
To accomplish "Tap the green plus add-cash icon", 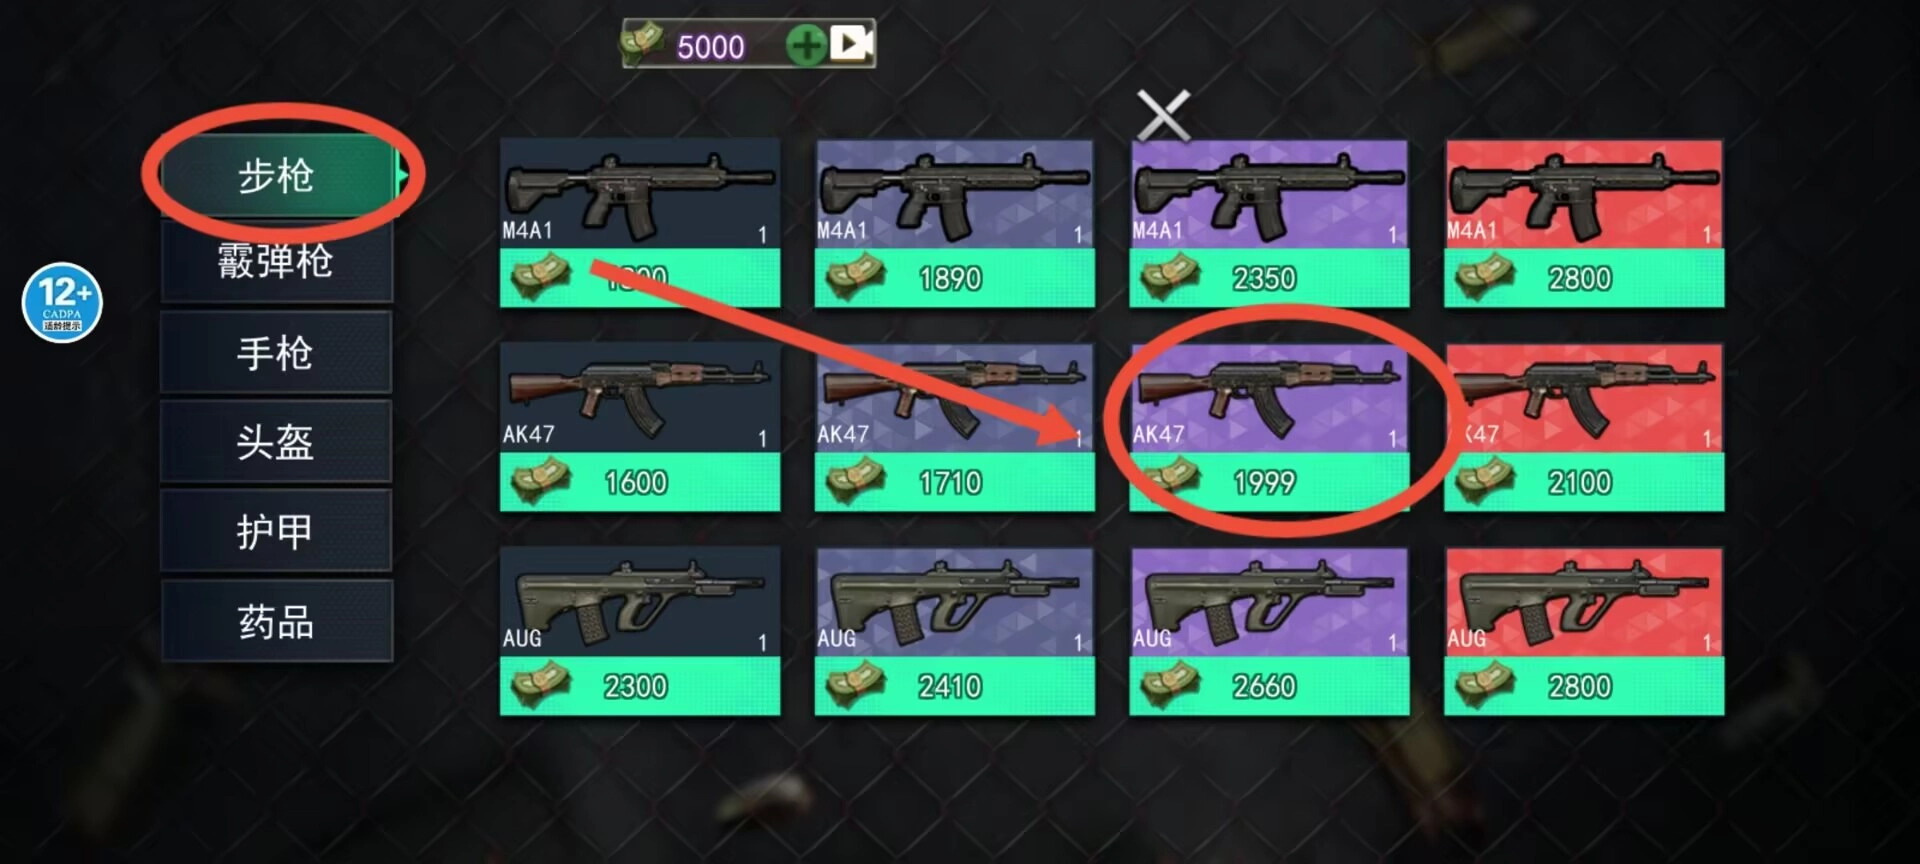I will tap(806, 45).
